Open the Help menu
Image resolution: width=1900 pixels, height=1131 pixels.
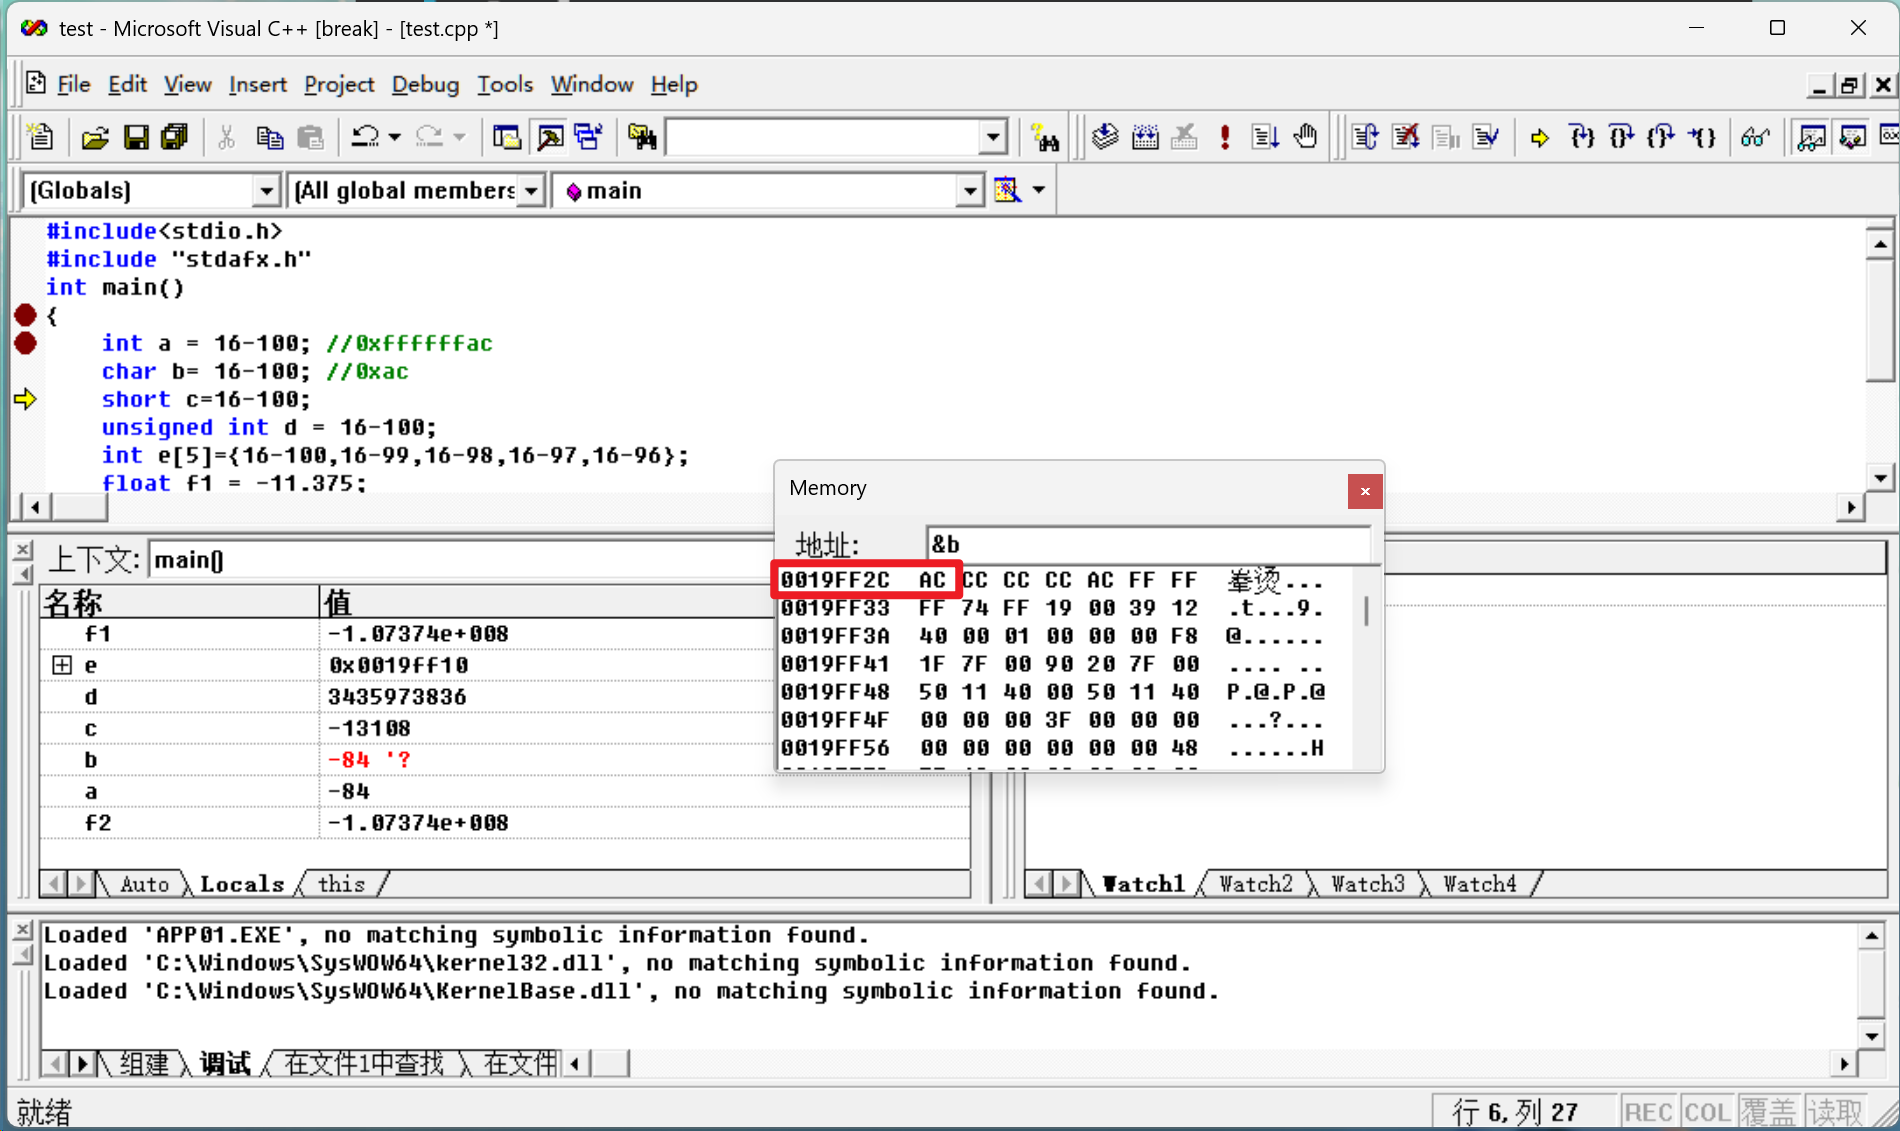tap(674, 85)
